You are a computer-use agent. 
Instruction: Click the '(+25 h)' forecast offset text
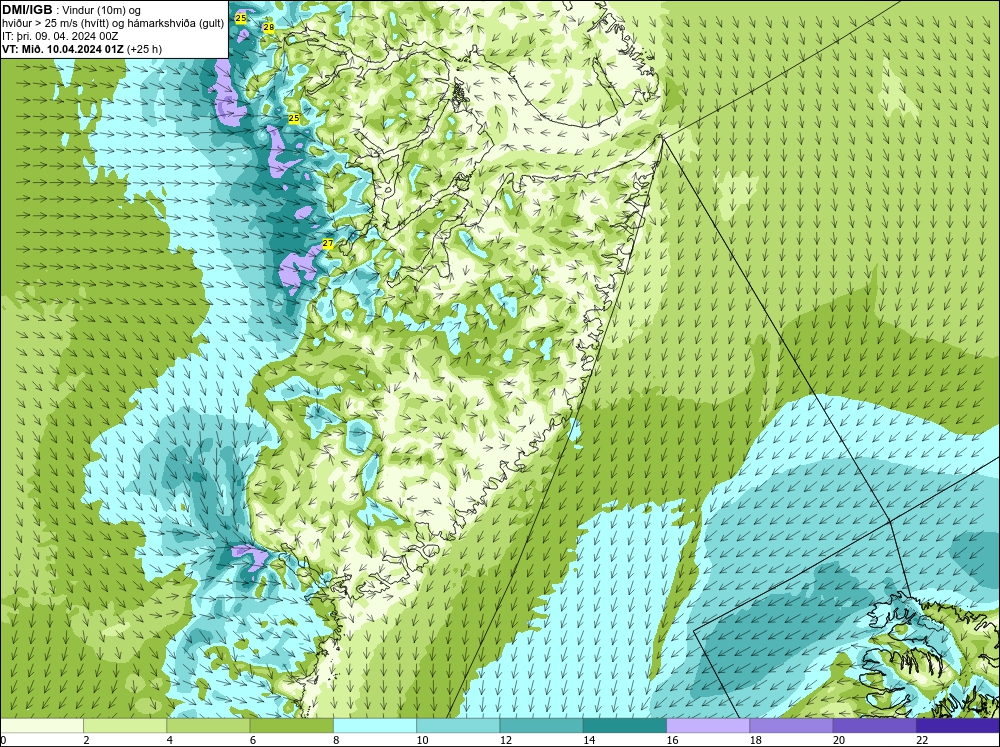145,49
